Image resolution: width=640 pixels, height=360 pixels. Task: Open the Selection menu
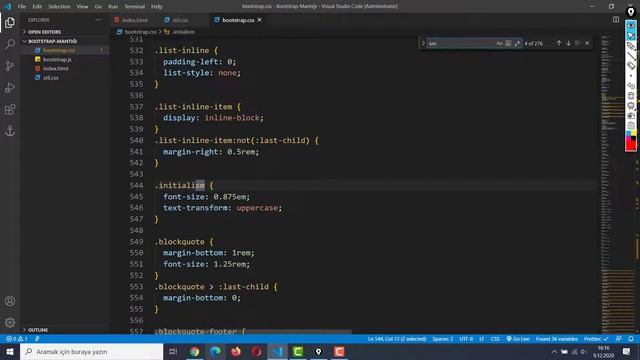(x=59, y=6)
